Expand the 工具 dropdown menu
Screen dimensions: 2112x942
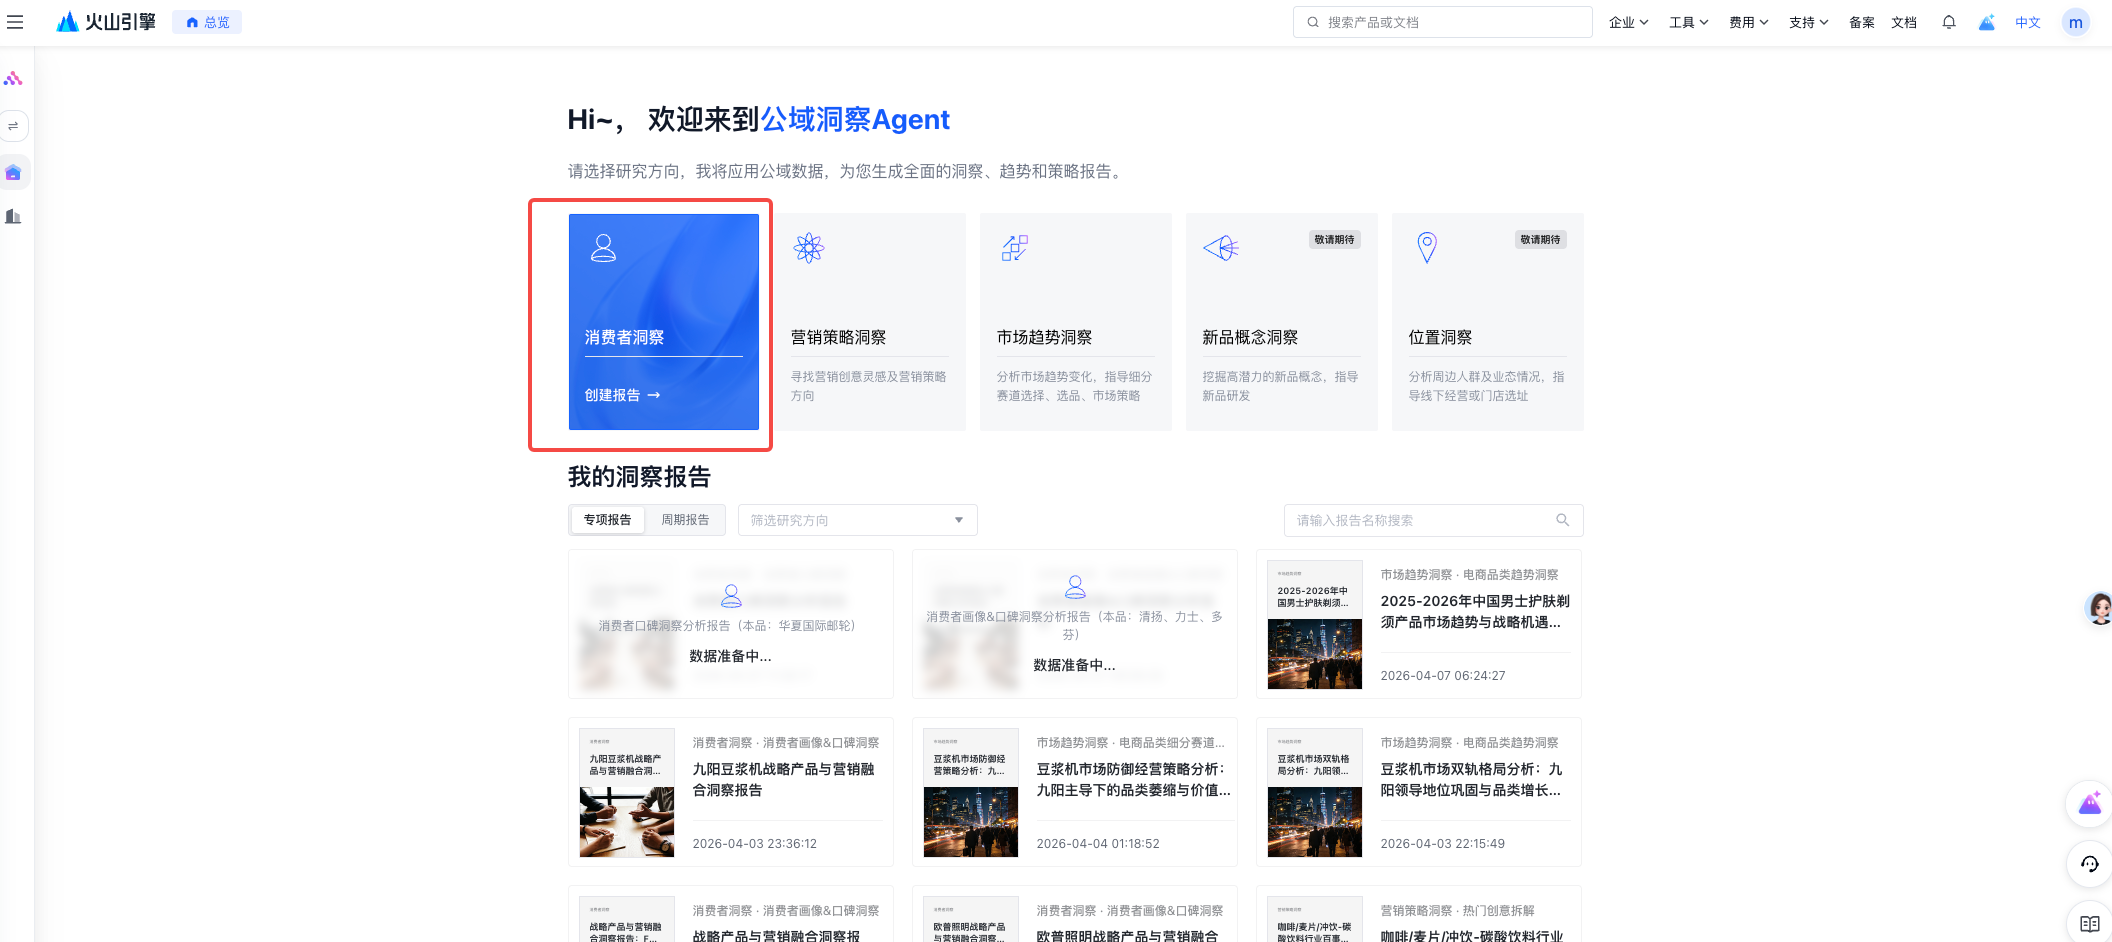coord(1688,22)
